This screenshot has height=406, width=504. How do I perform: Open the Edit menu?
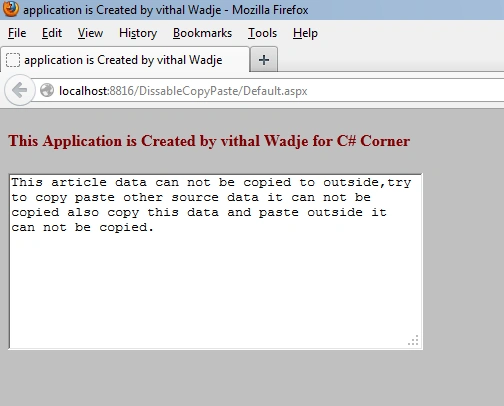[52, 33]
